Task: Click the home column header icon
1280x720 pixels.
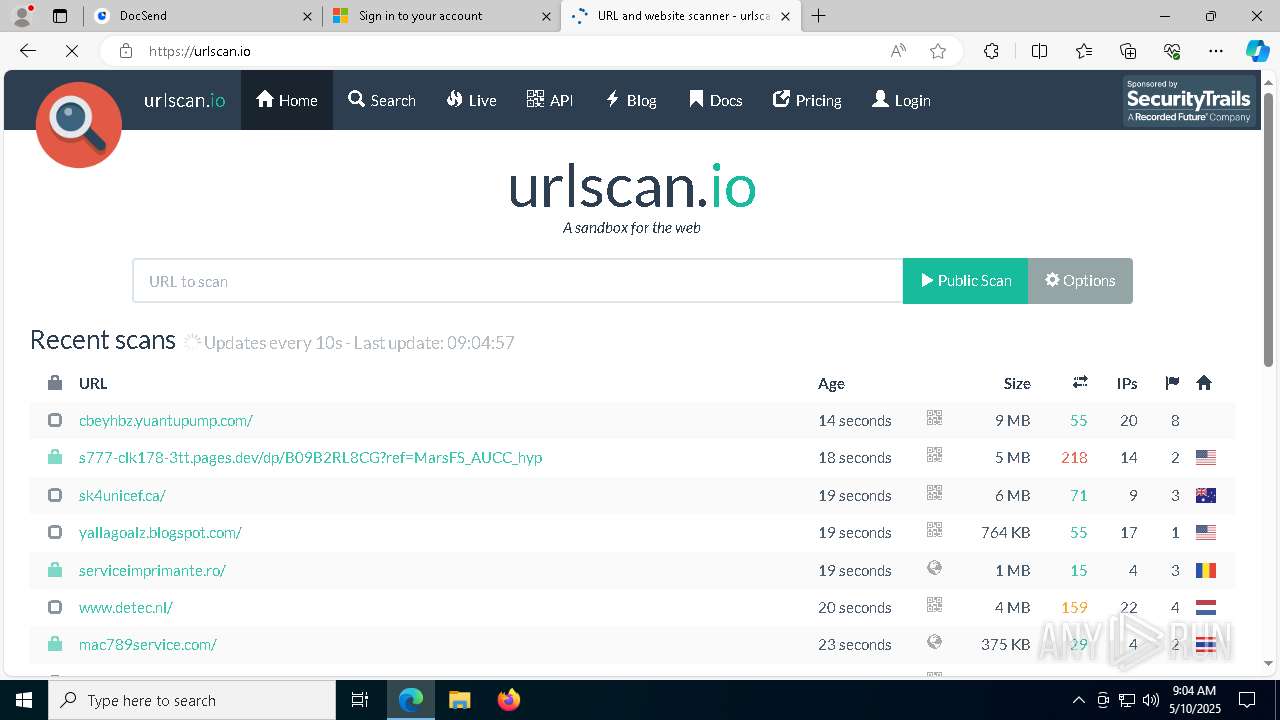Action: click(x=1204, y=382)
